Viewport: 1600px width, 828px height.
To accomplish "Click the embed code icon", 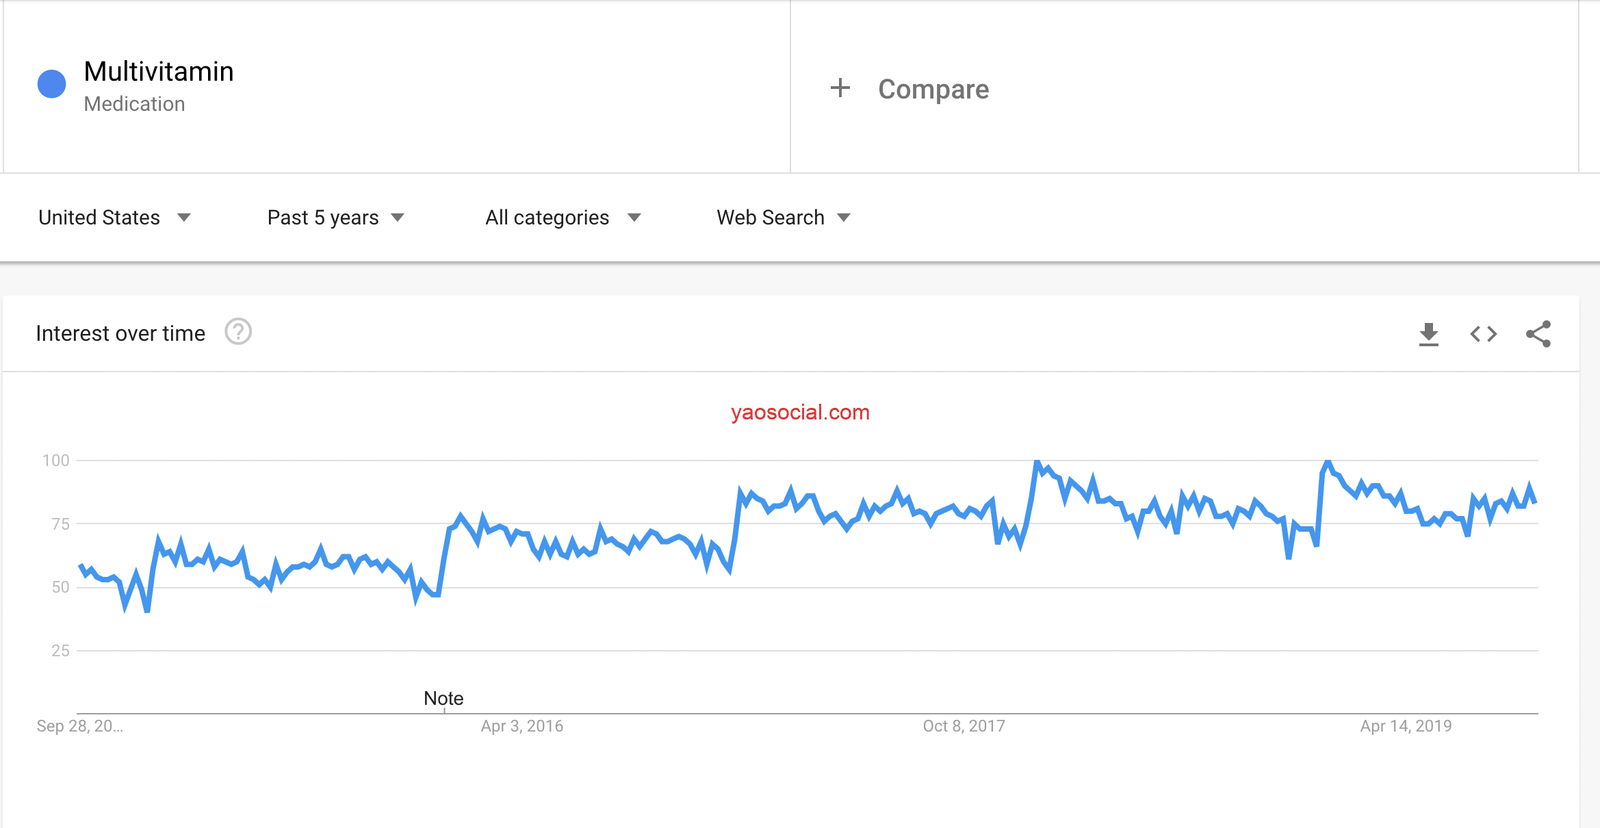I will pyautogui.click(x=1483, y=334).
